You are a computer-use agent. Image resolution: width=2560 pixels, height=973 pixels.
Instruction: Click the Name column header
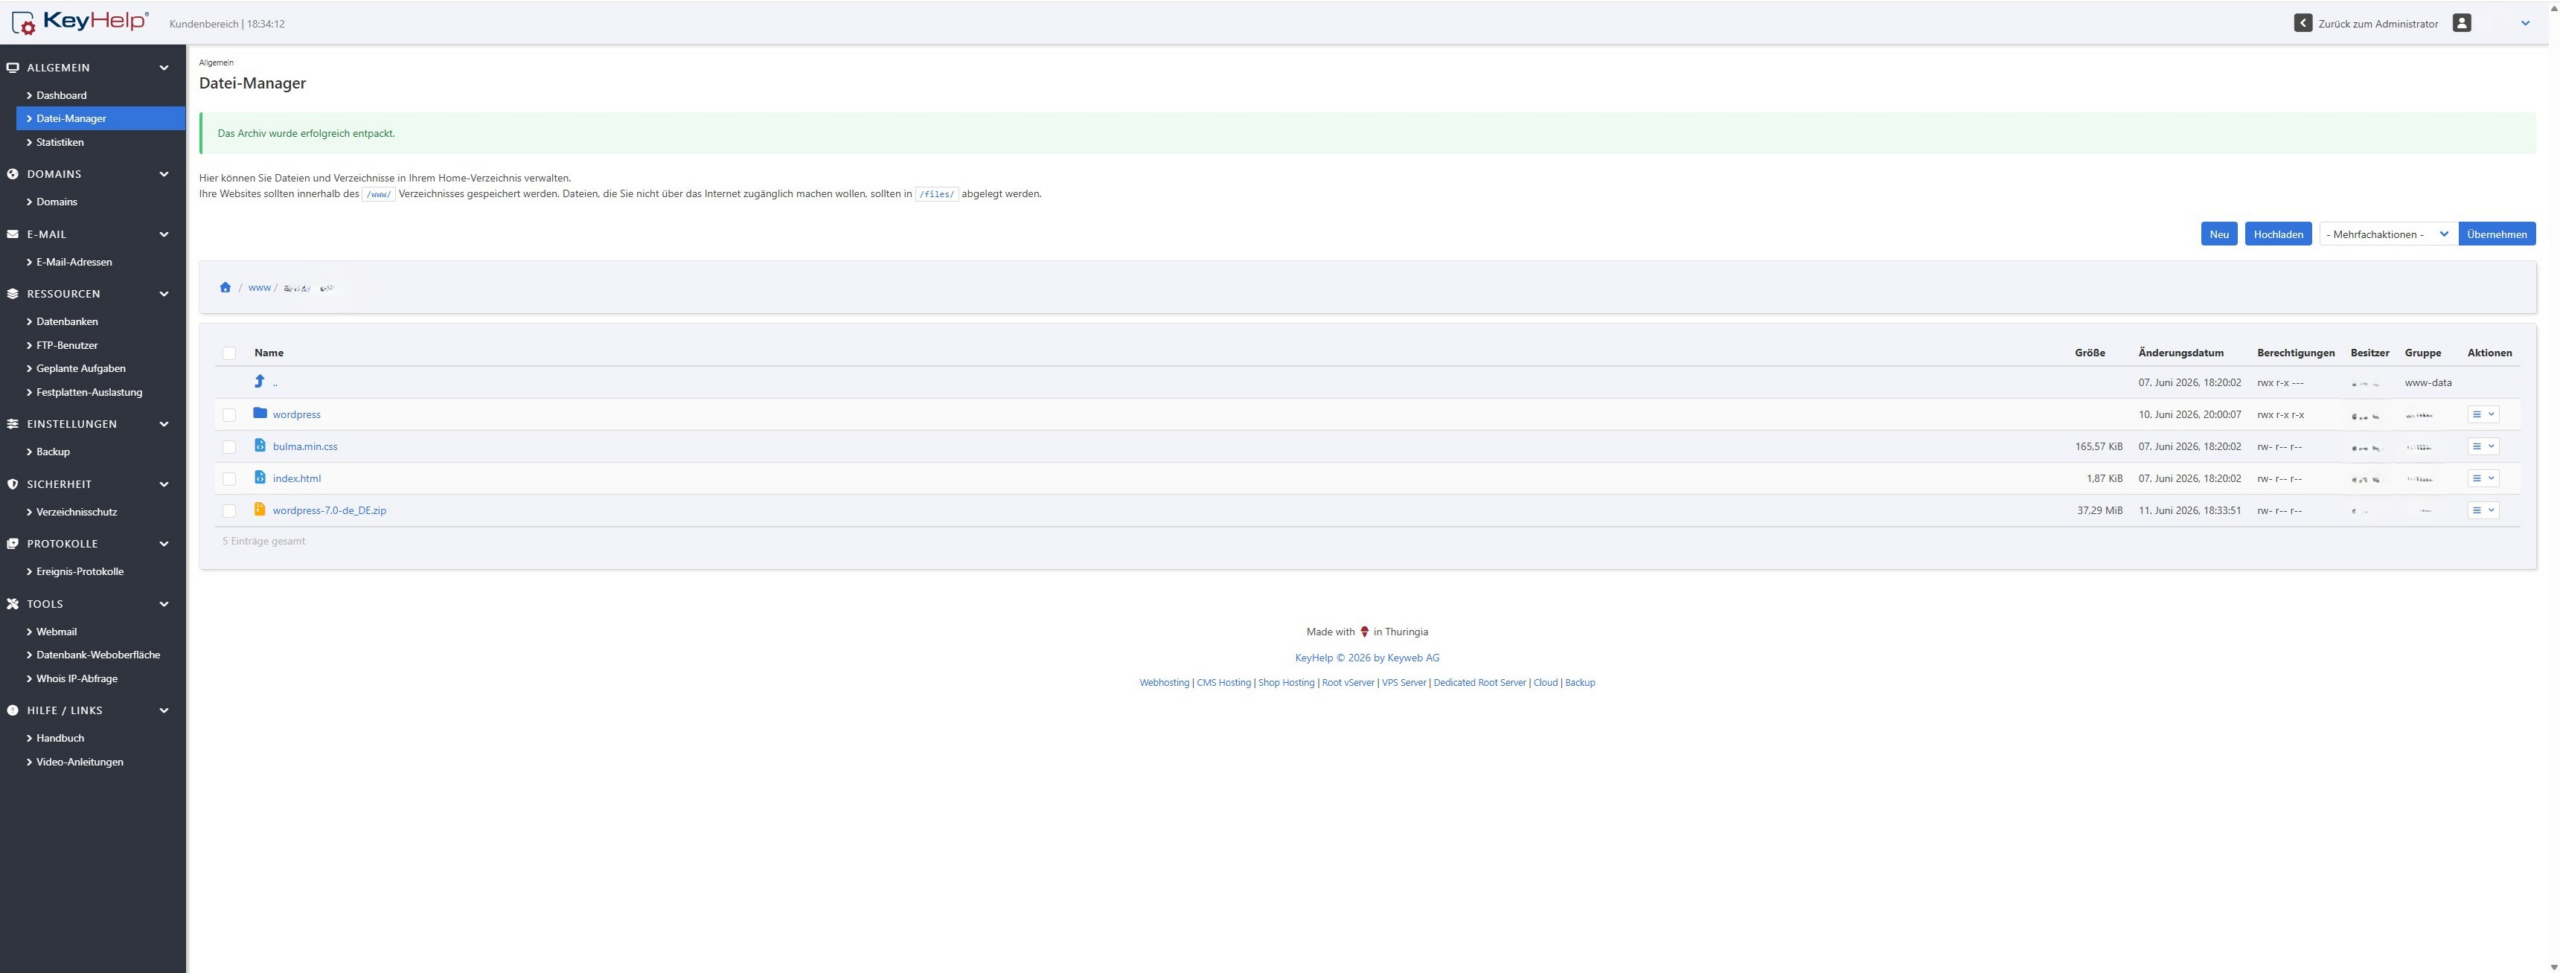[268, 352]
